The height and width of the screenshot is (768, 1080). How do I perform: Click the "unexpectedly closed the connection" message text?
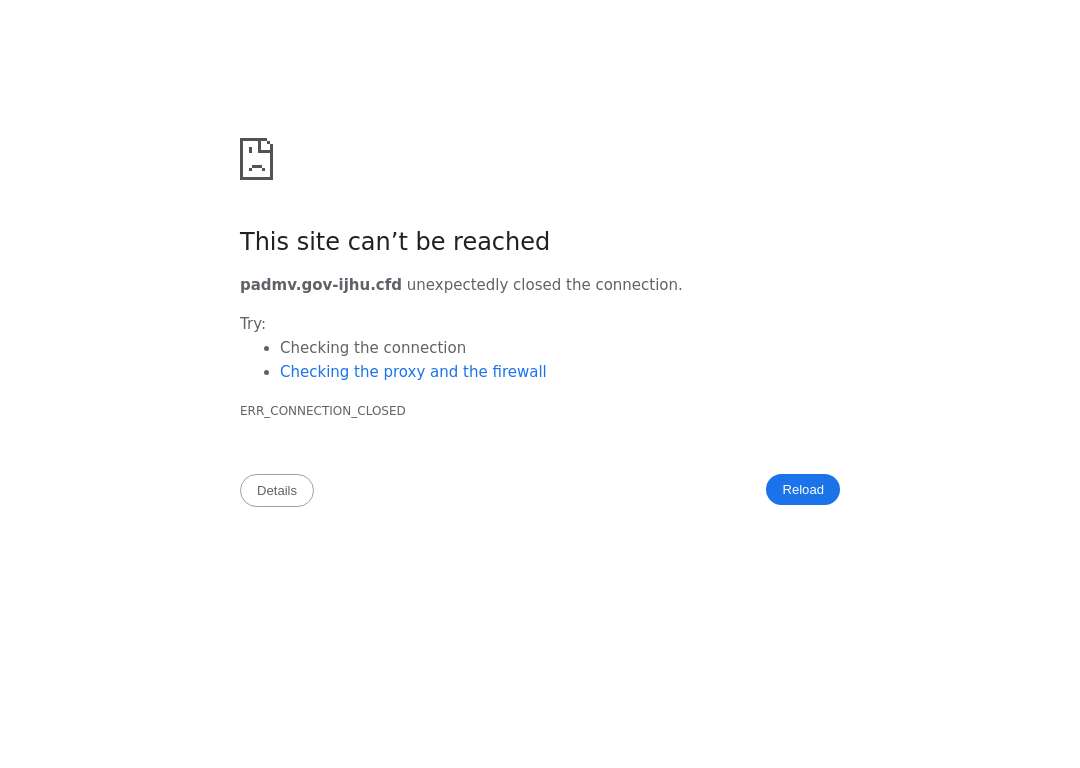coord(544,285)
